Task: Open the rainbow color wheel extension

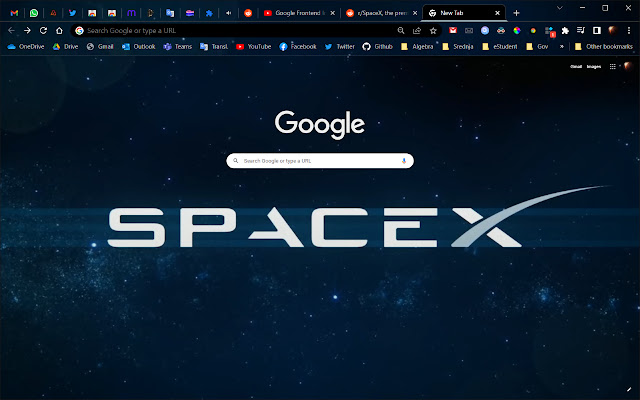Action: point(517,31)
